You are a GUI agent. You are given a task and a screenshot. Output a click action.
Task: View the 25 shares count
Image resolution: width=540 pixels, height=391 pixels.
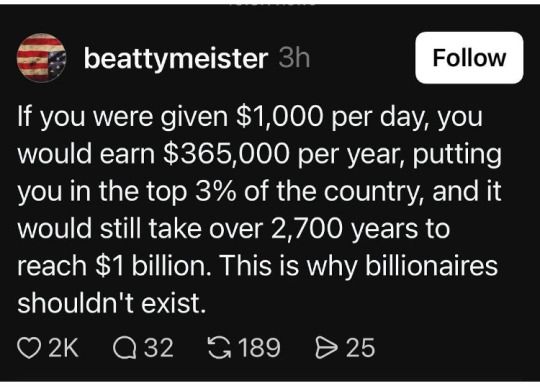click(x=360, y=348)
